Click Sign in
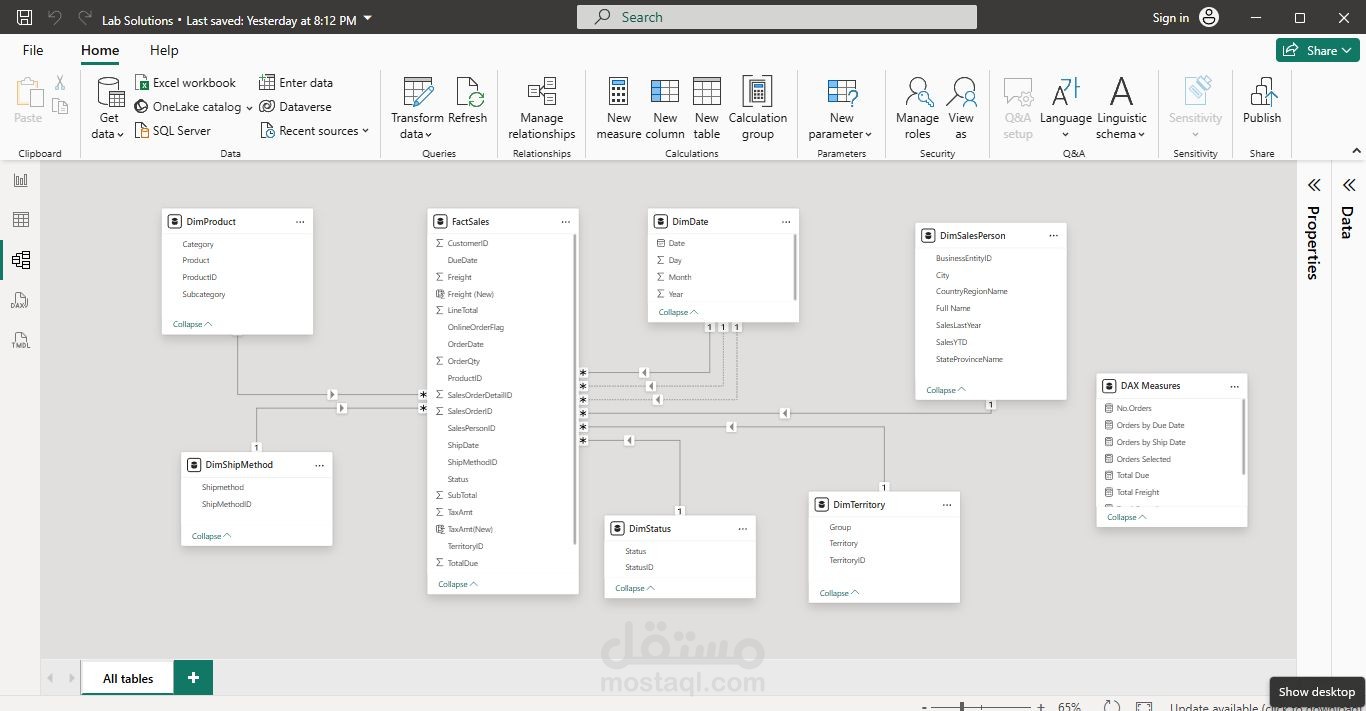 point(1170,18)
